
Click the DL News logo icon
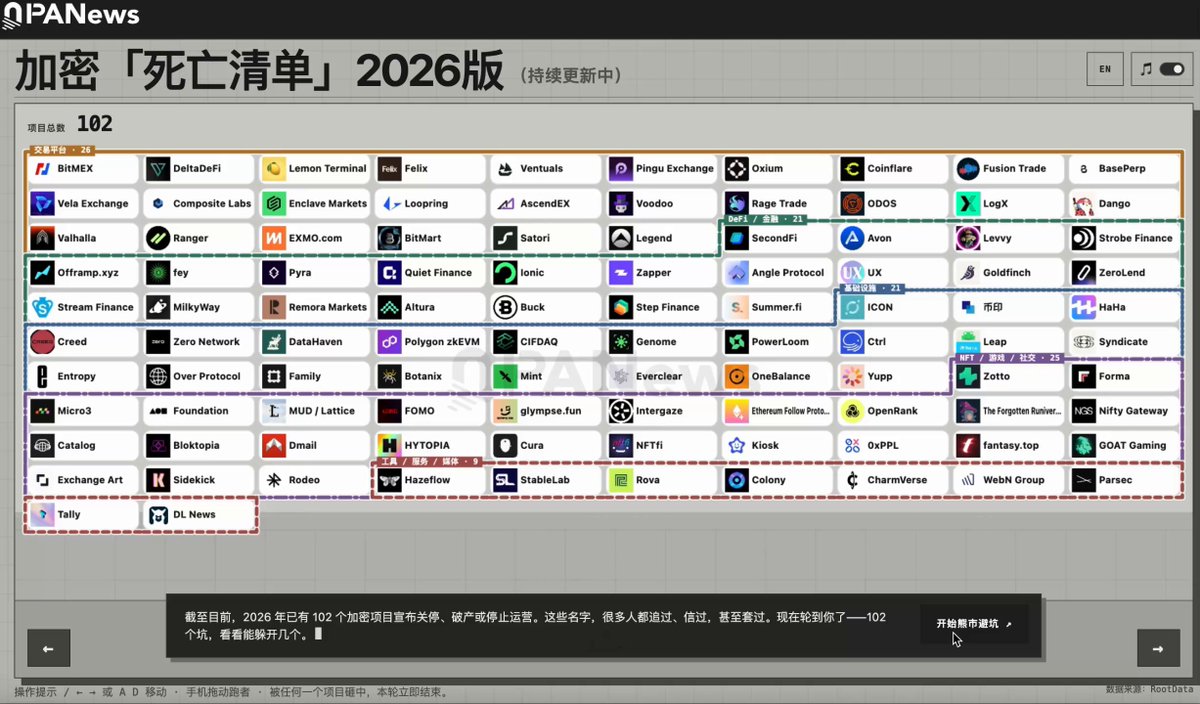[158, 515]
